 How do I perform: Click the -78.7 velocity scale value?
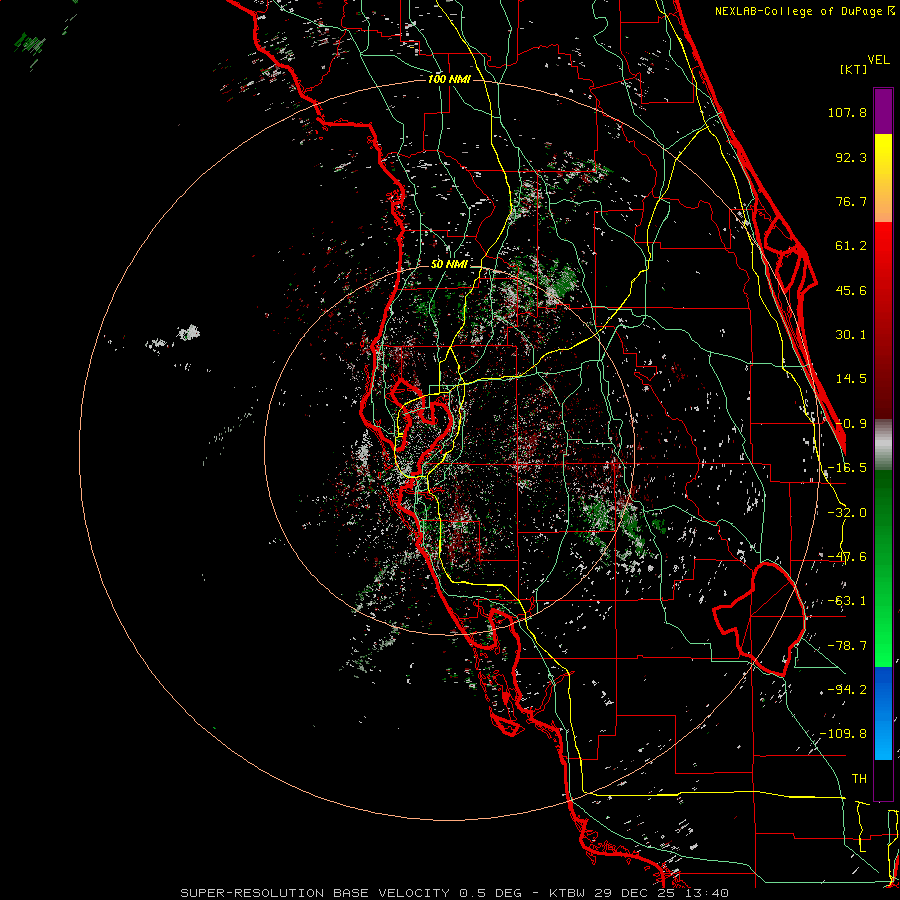[847, 646]
